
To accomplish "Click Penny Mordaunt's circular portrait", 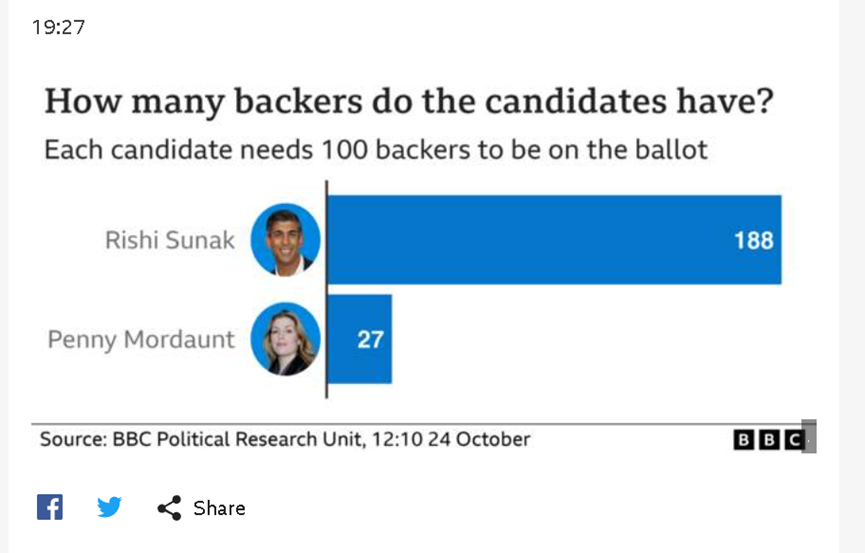I will tap(285, 339).
